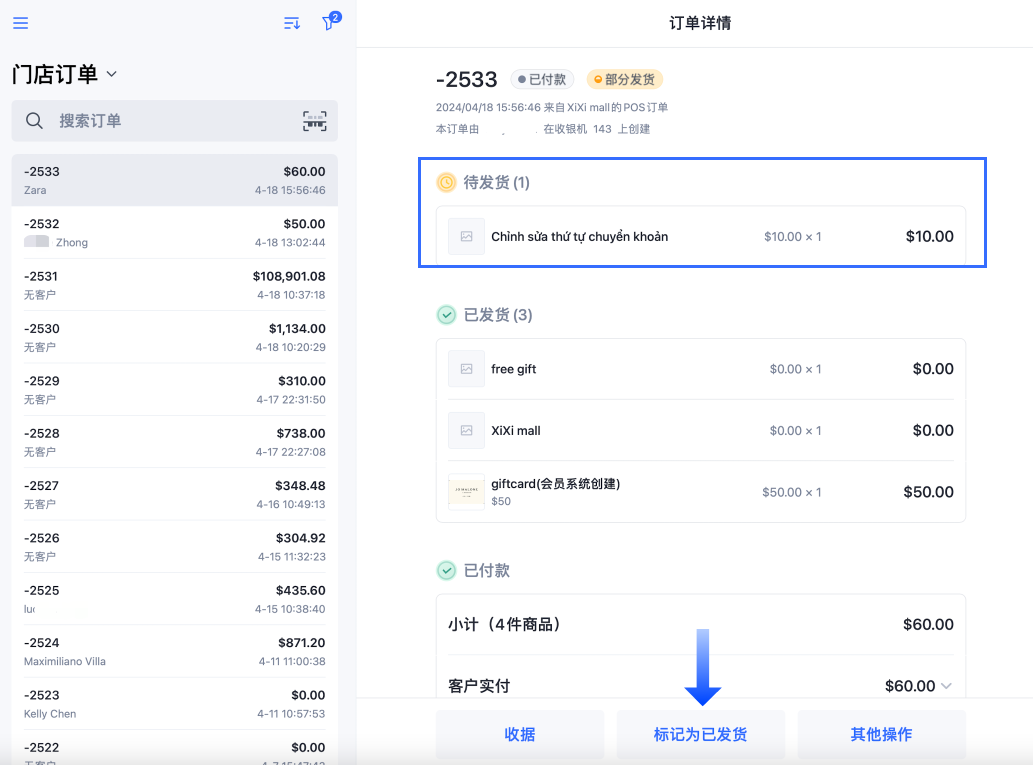Screen dimensions: 1033x765
Task: Click the 订单详情 page title
Action: [x=700, y=23]
